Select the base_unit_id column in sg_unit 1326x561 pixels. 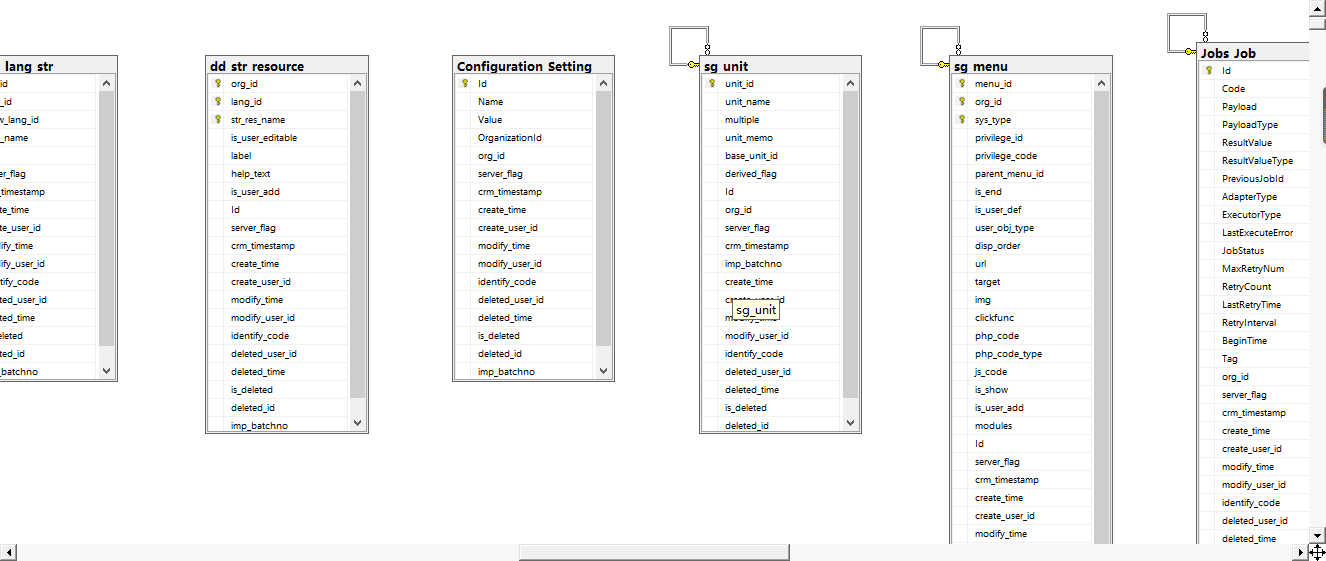pos(772,156)
